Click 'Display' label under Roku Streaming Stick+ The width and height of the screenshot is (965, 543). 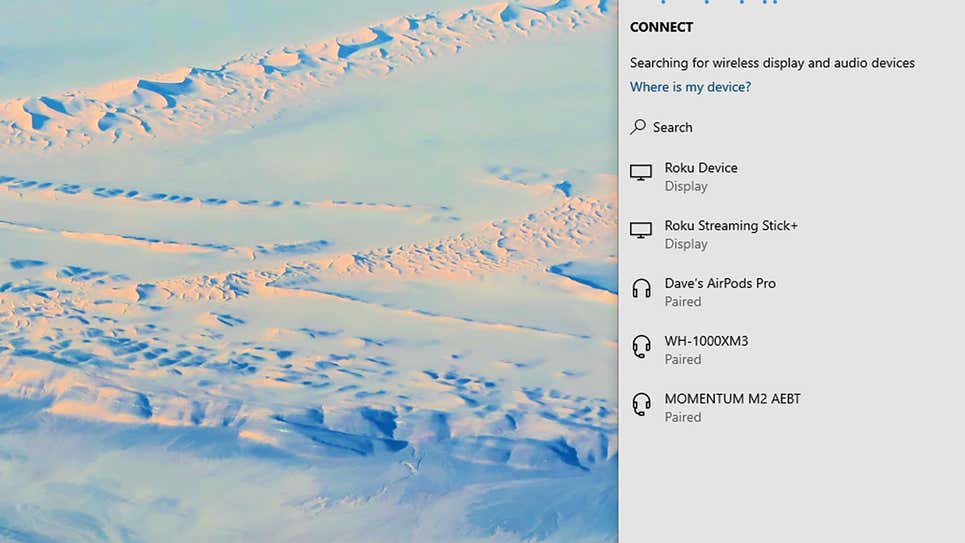tap(686, 244)
